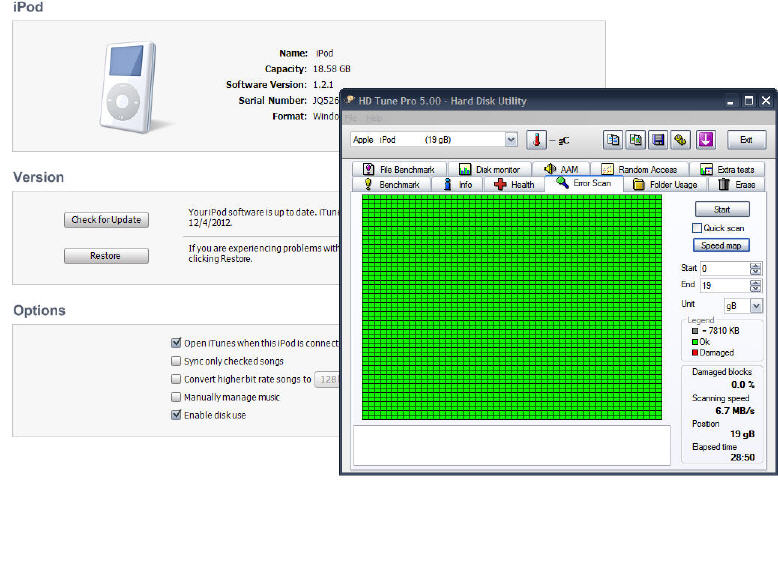Click the purple download arrow icon
The height and width of the screenshot is (568, 778).
click(705, 140)
